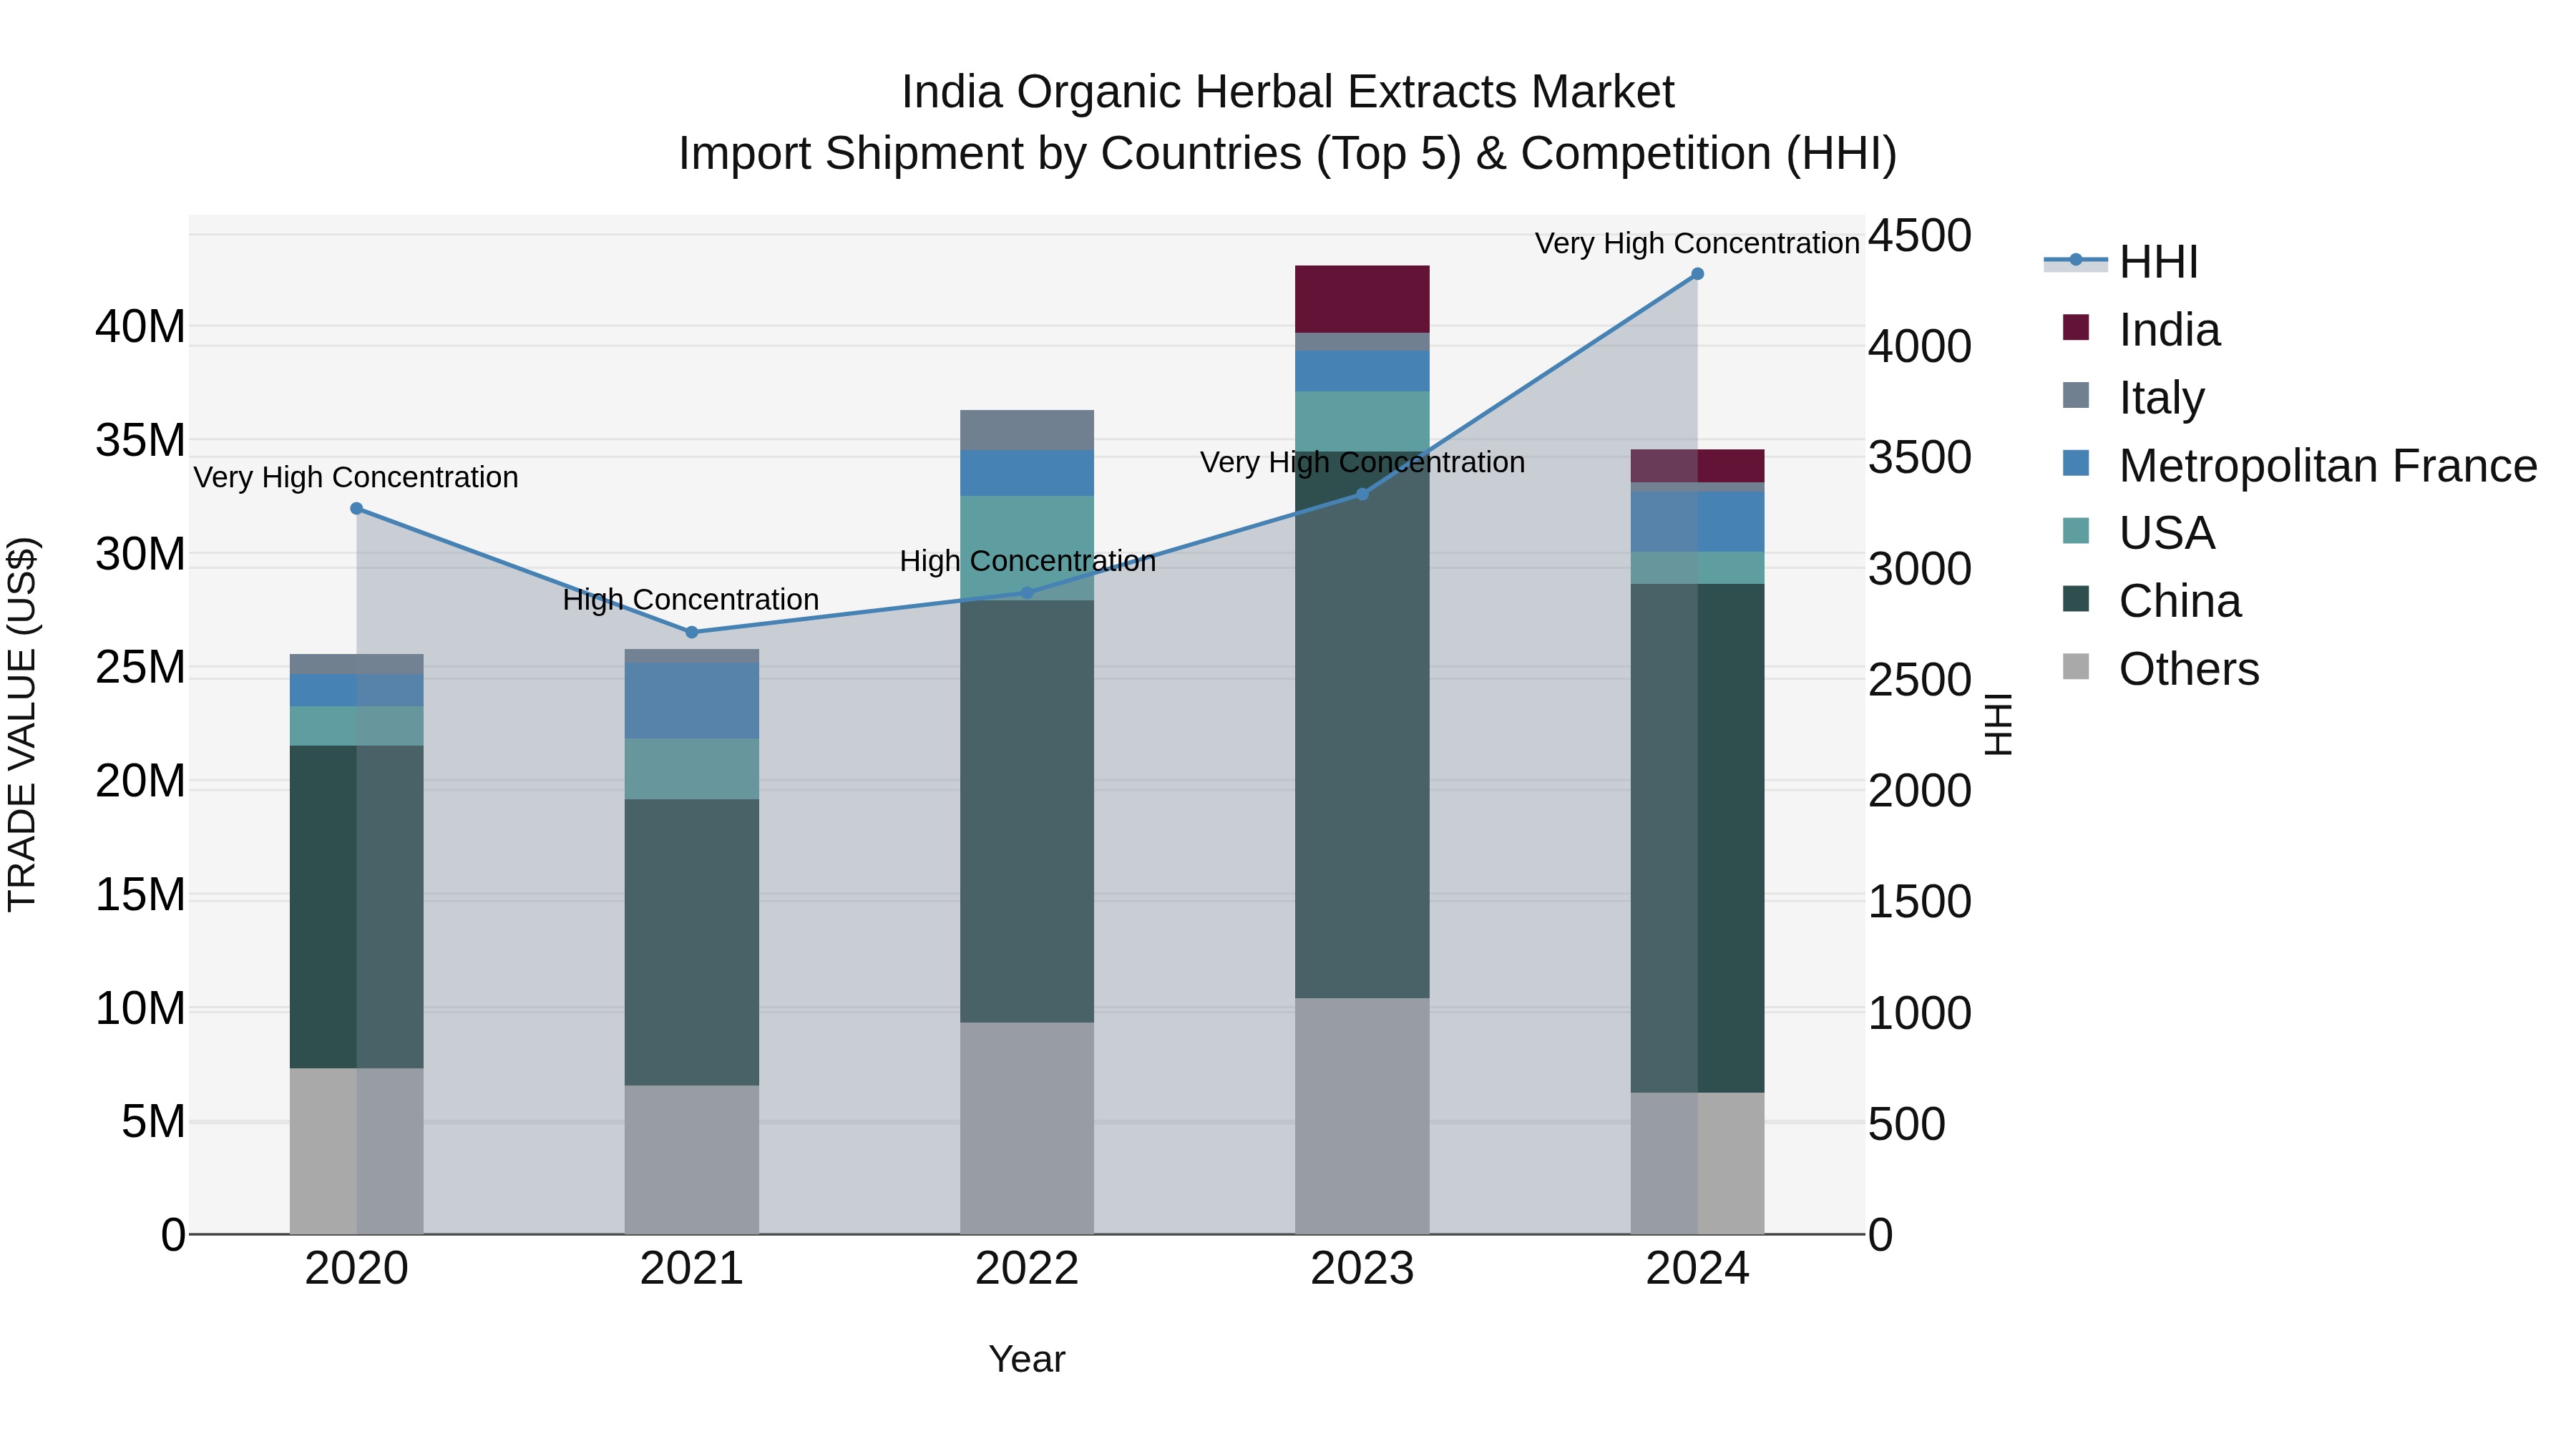The width and height of the screenshot is (2576, 1449).
Task: Toggle the USA legend entry
Action: (2138, 532)
